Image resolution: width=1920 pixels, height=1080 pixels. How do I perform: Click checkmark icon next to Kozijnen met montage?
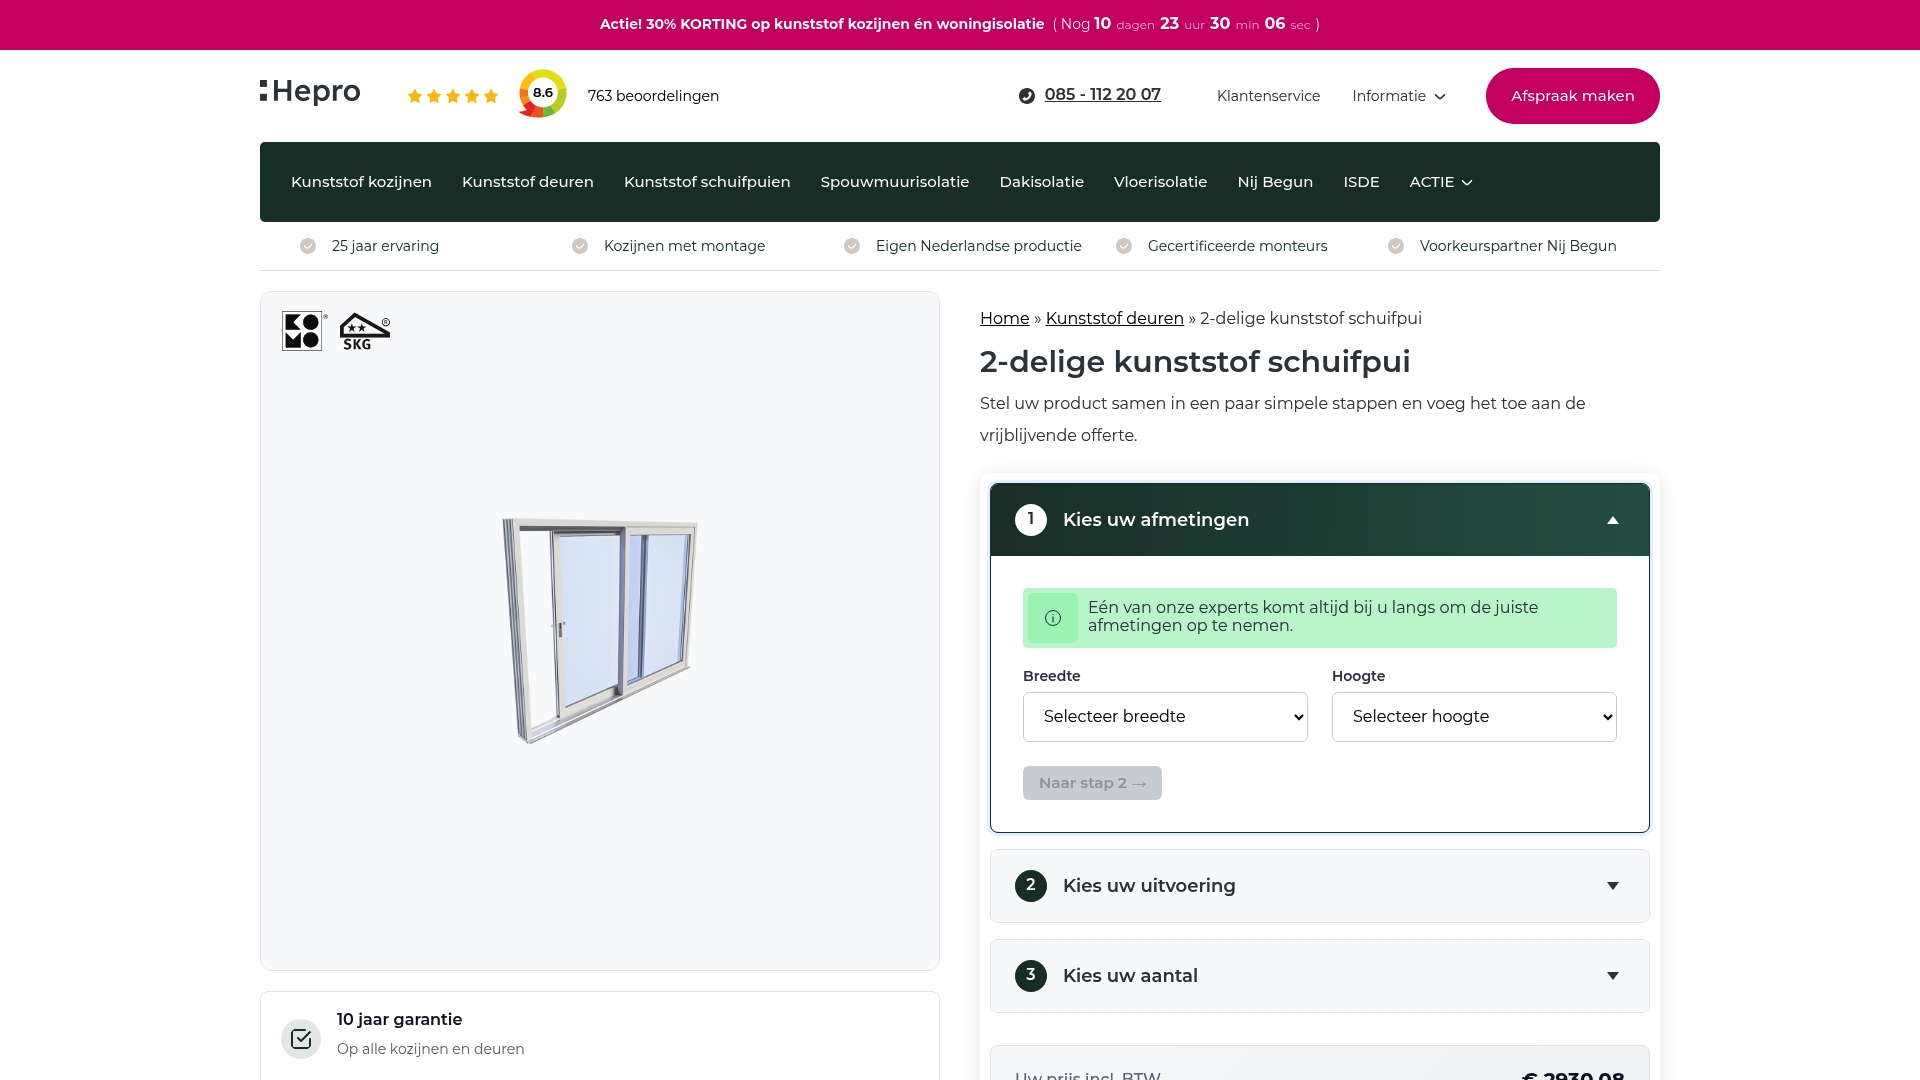[x=580, y=246]
